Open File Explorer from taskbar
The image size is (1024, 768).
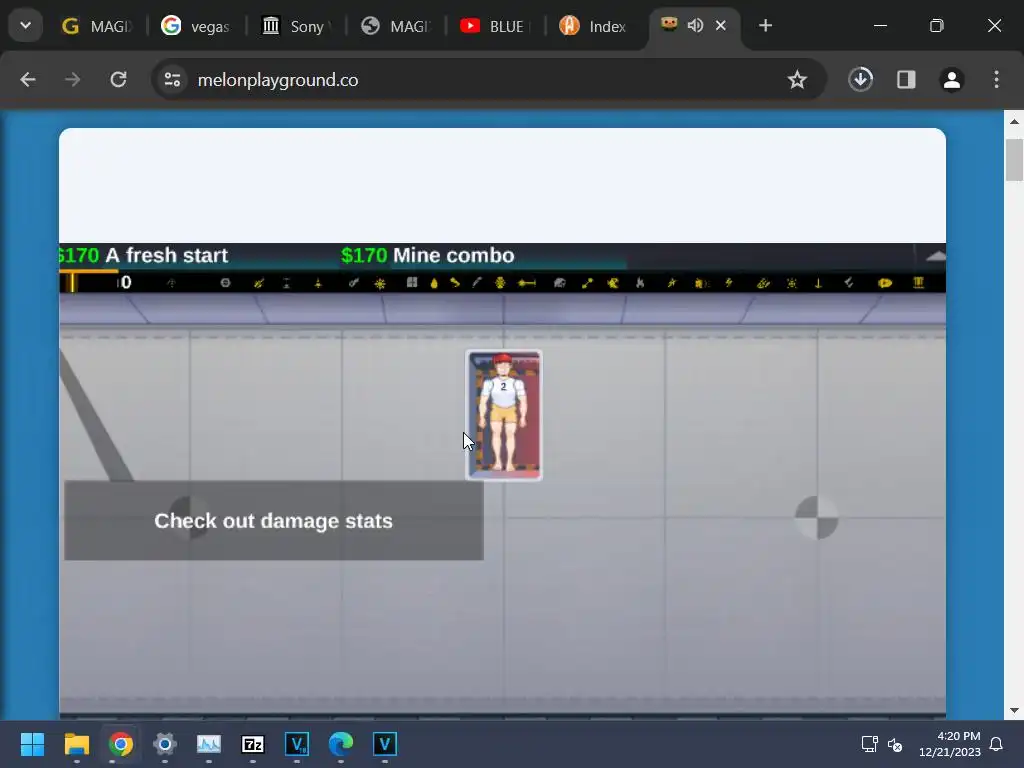point(76,744)
